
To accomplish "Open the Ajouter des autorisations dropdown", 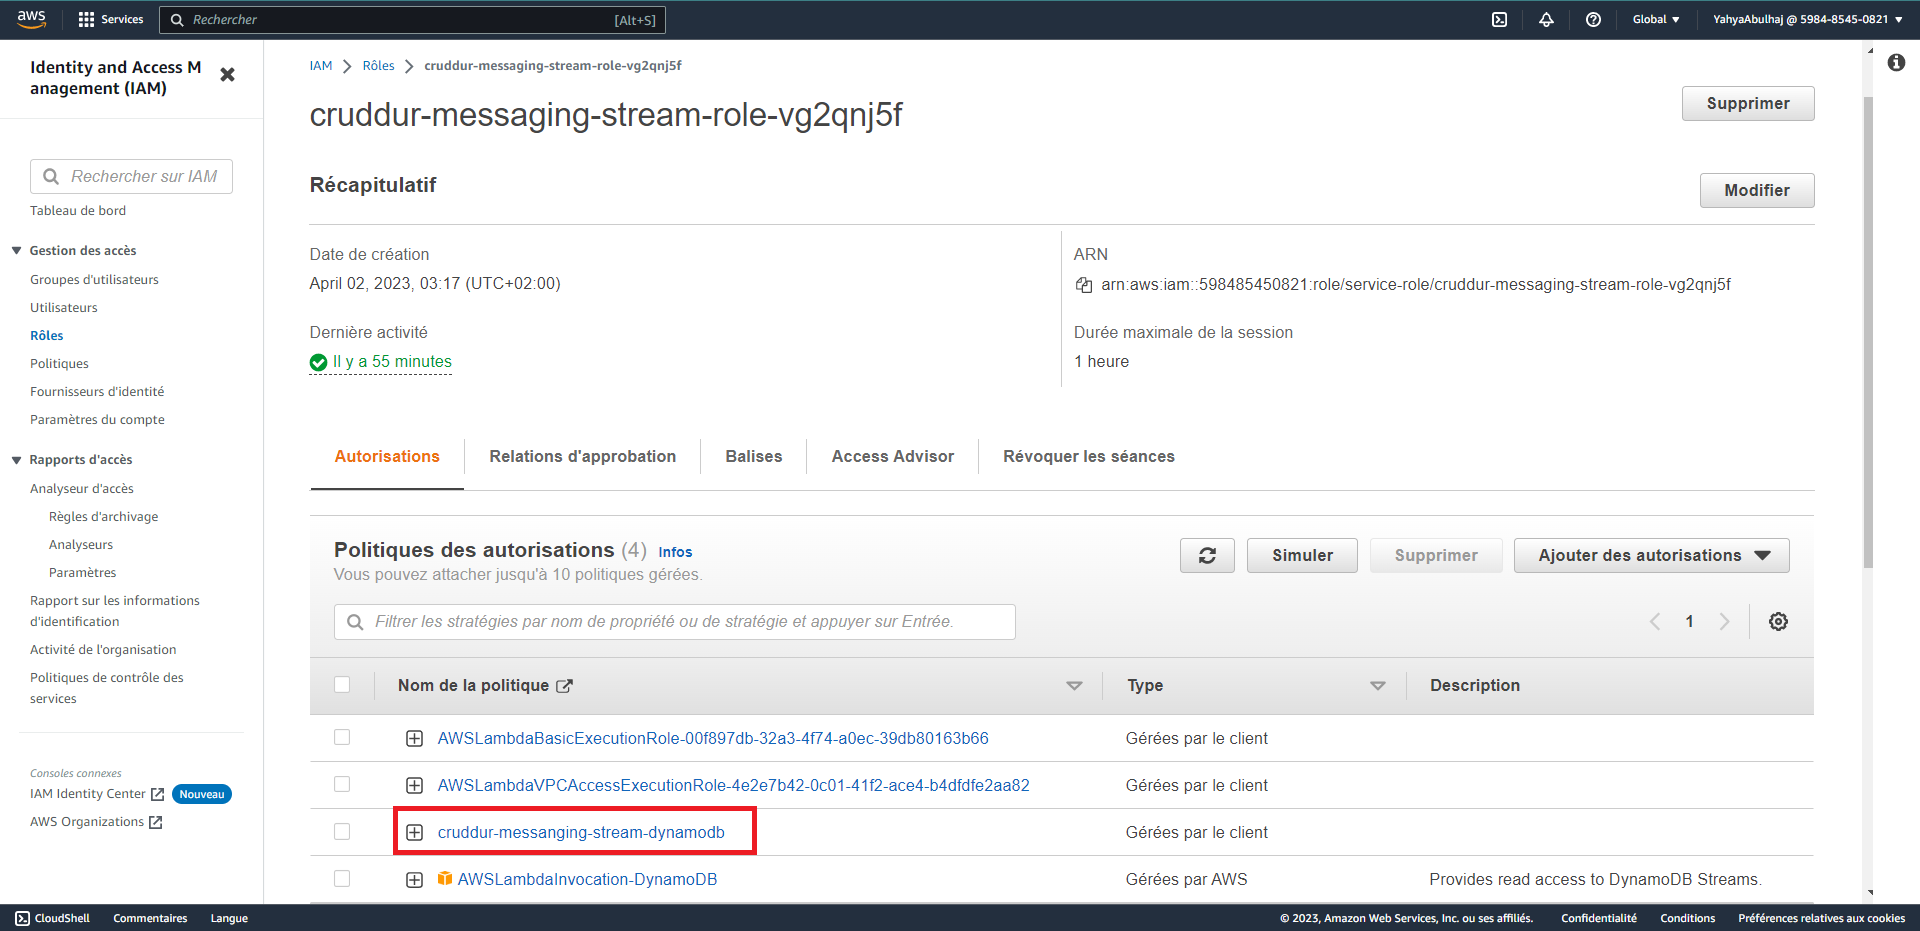I will click(1651, 555).
